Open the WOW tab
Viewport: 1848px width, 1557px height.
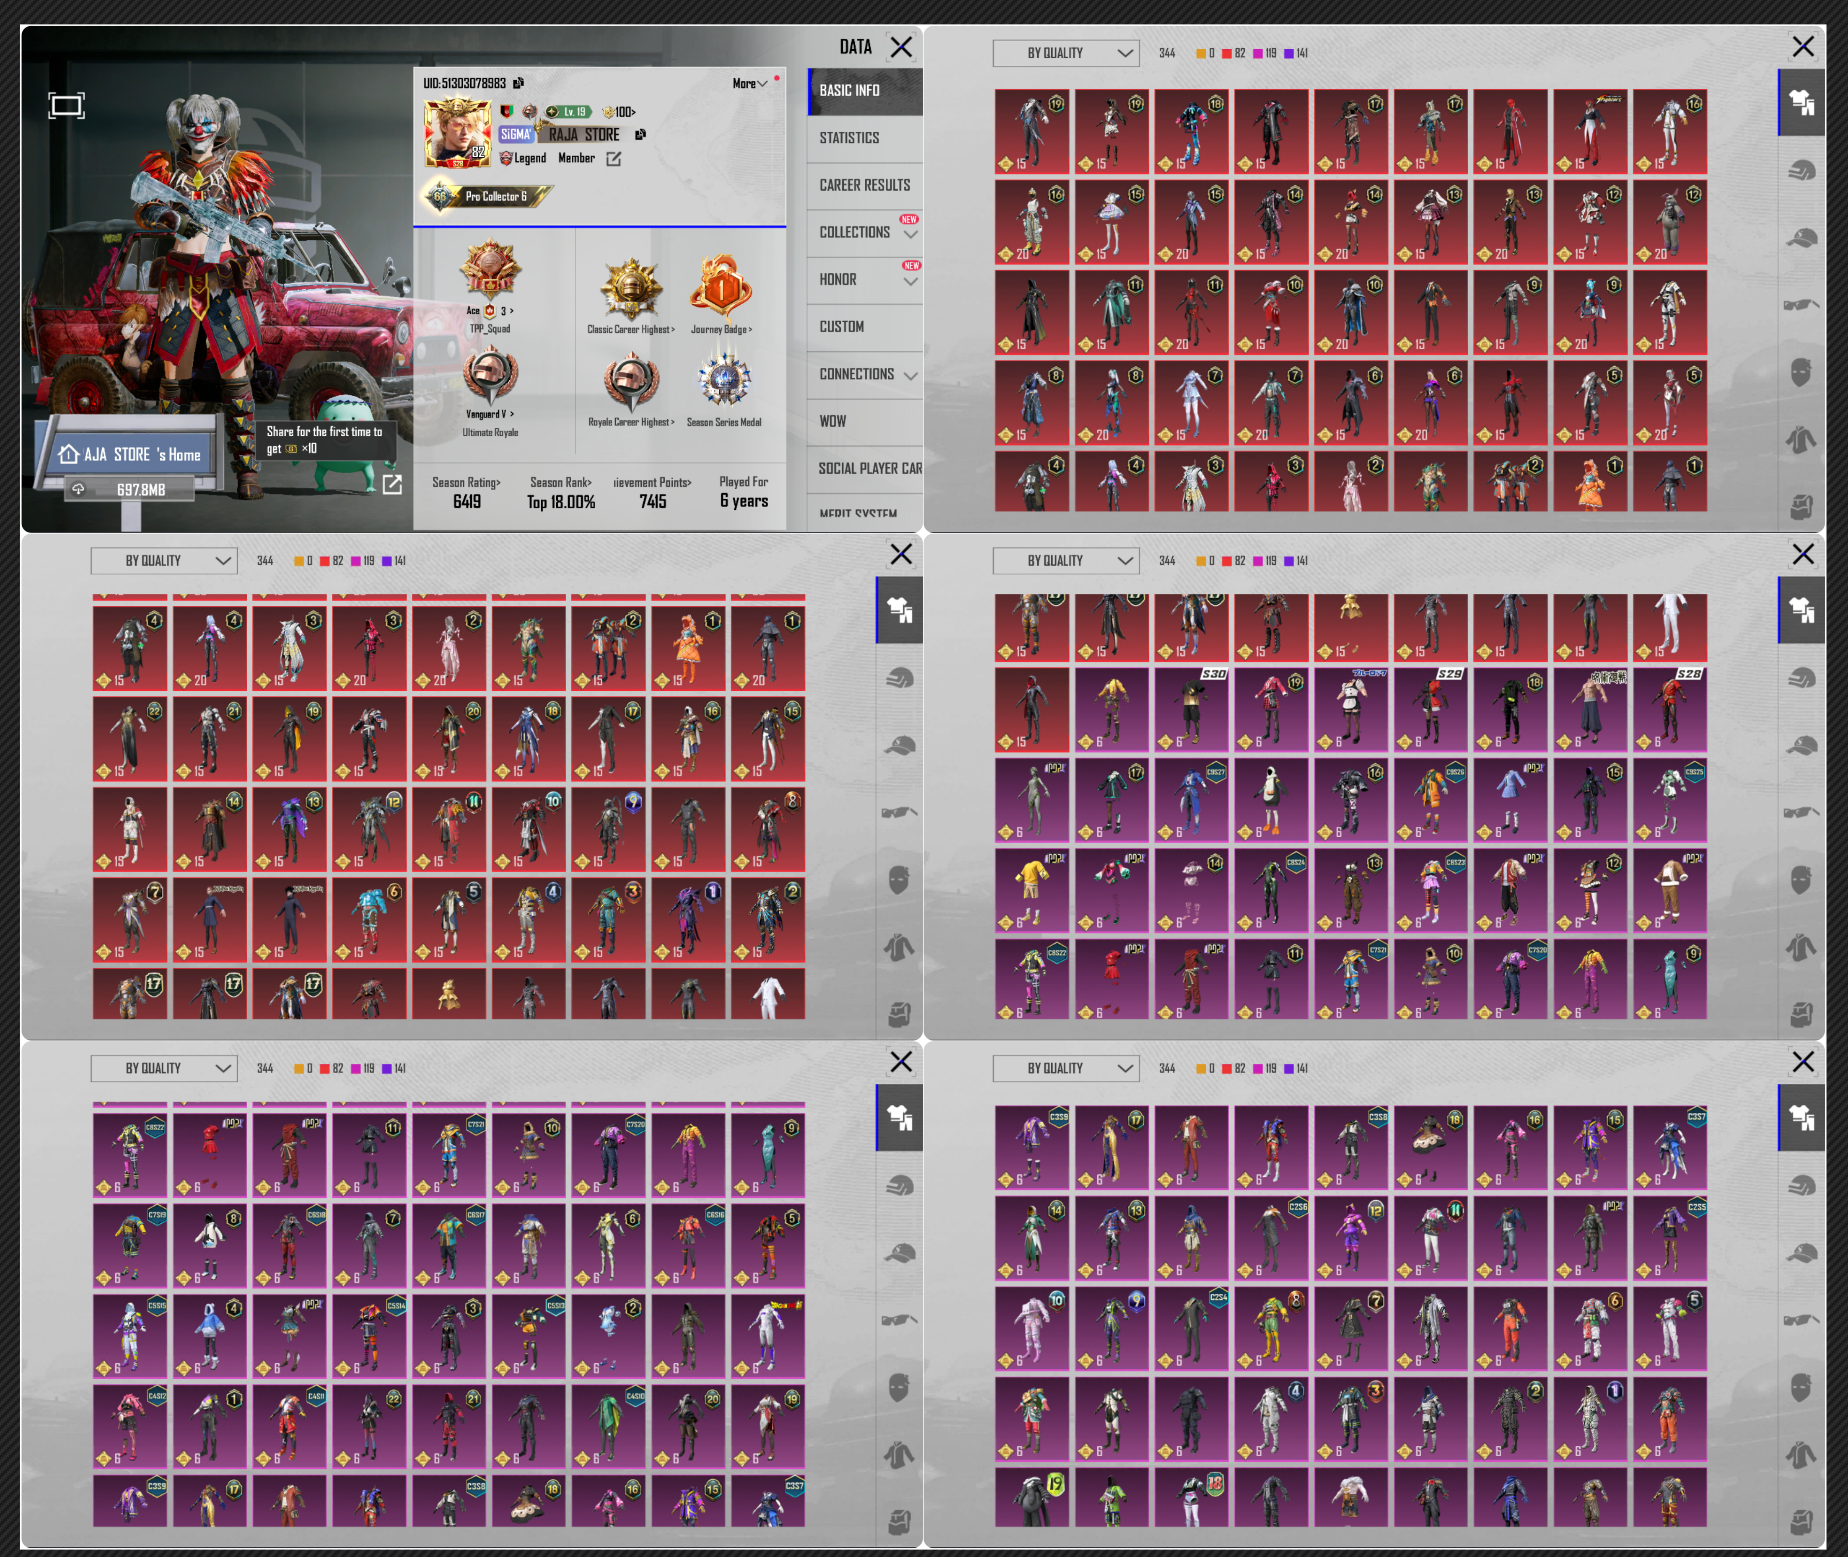click(865, 421)
